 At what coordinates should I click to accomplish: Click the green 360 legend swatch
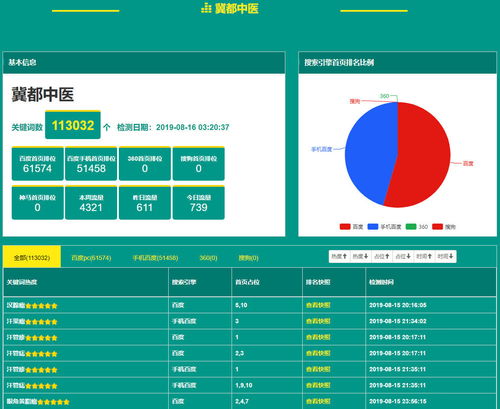click(411, 227)
